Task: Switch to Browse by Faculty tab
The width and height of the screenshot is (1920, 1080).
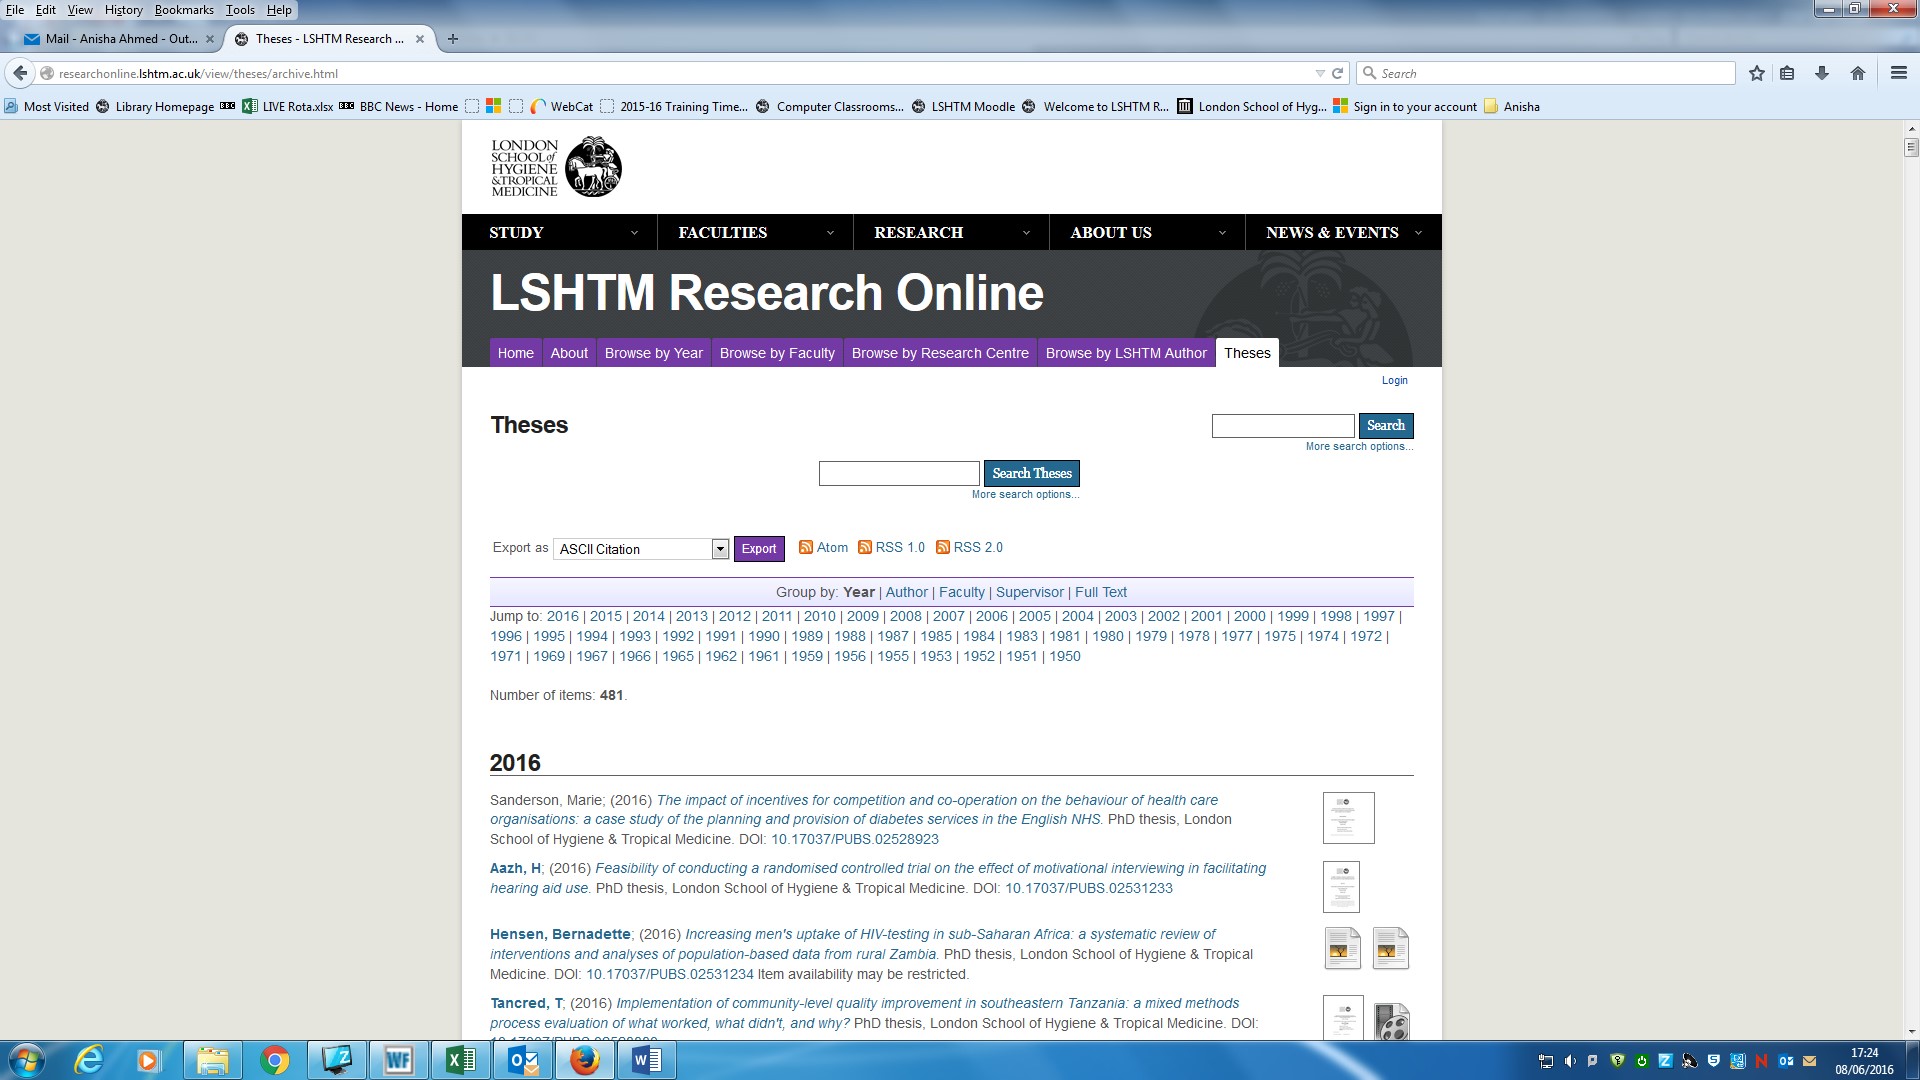Action: (776, 353)
